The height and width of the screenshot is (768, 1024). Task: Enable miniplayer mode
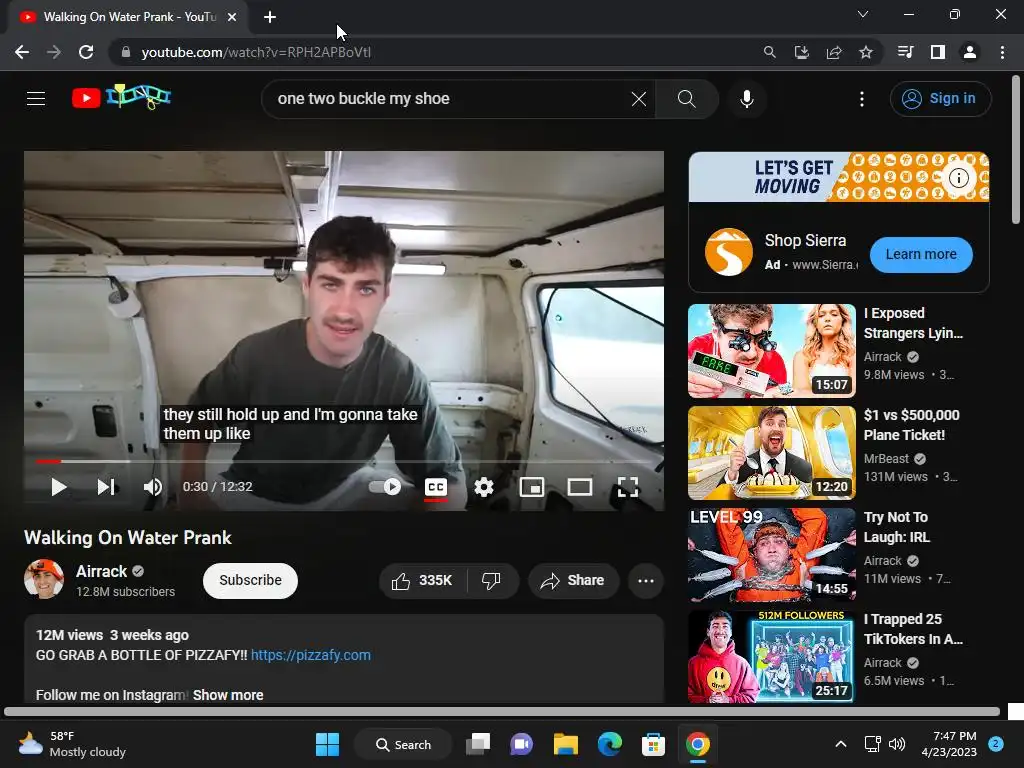pos(532,487)
